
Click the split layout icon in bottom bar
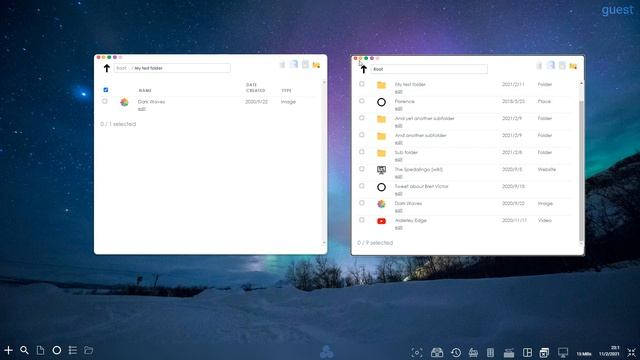tap(527, 352)
